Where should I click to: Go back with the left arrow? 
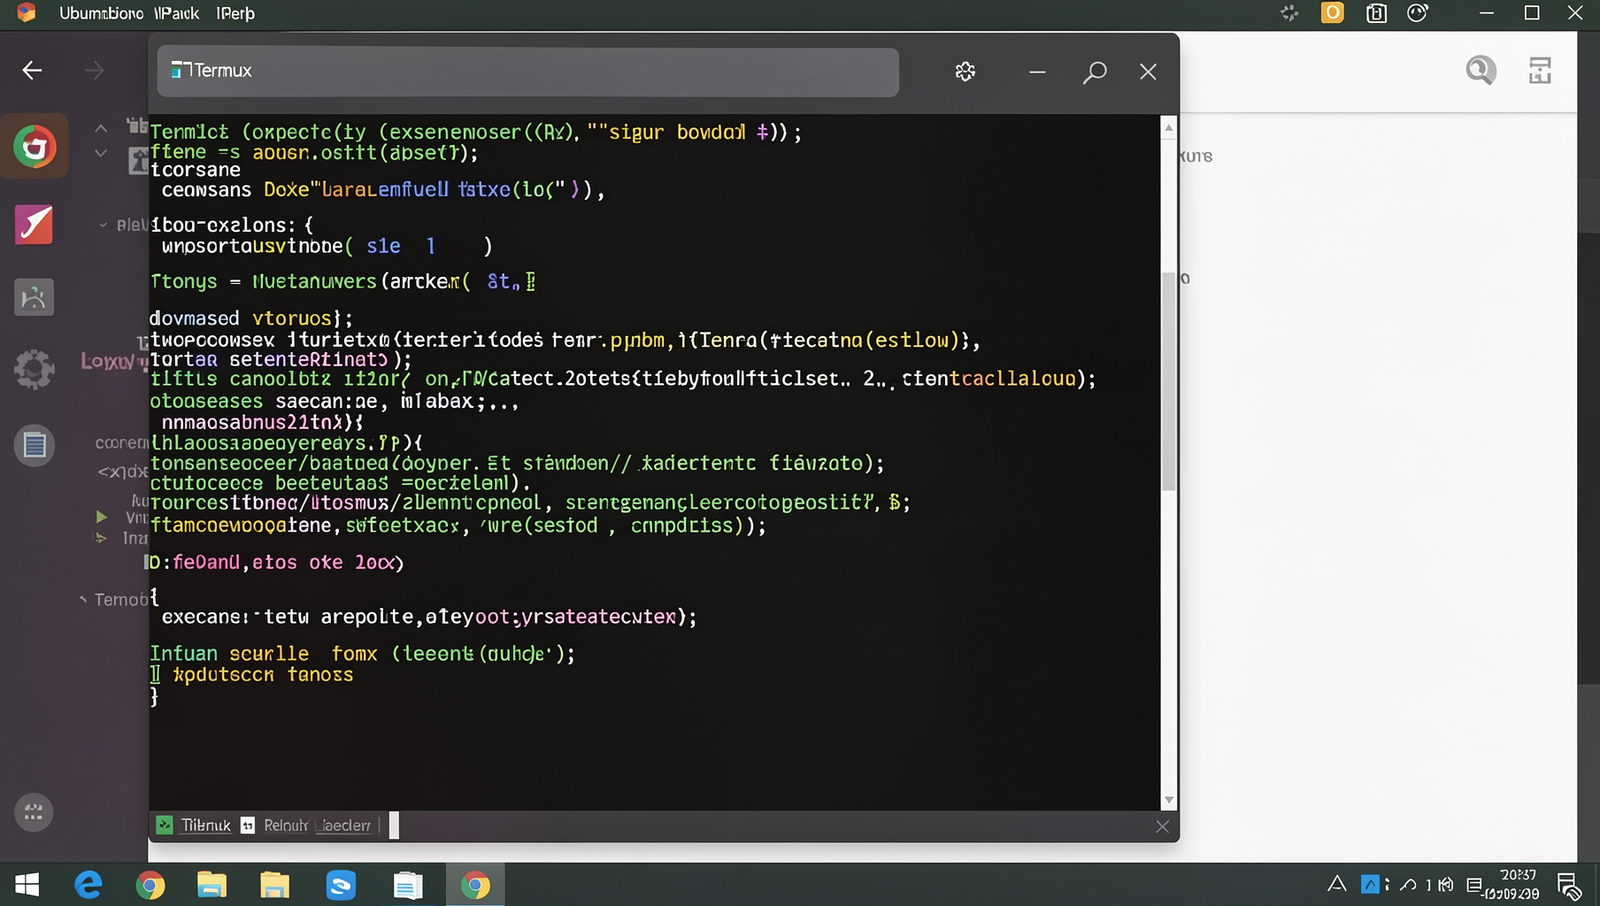[32, 70]
